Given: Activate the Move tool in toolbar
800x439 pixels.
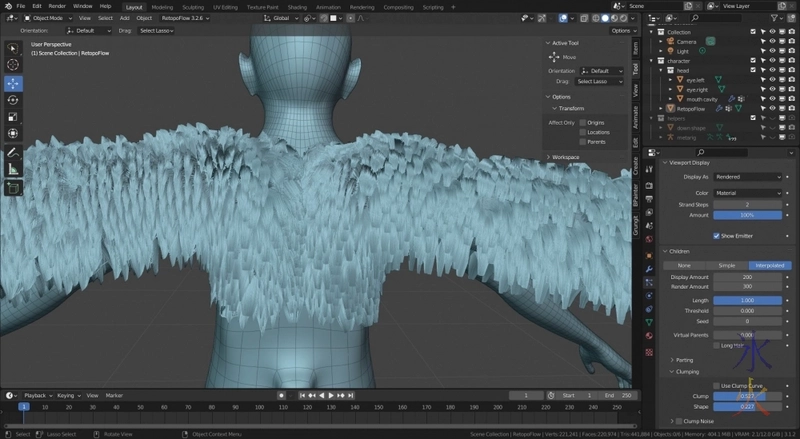Looking at the screenshot, I should click(x=13, y=83).
